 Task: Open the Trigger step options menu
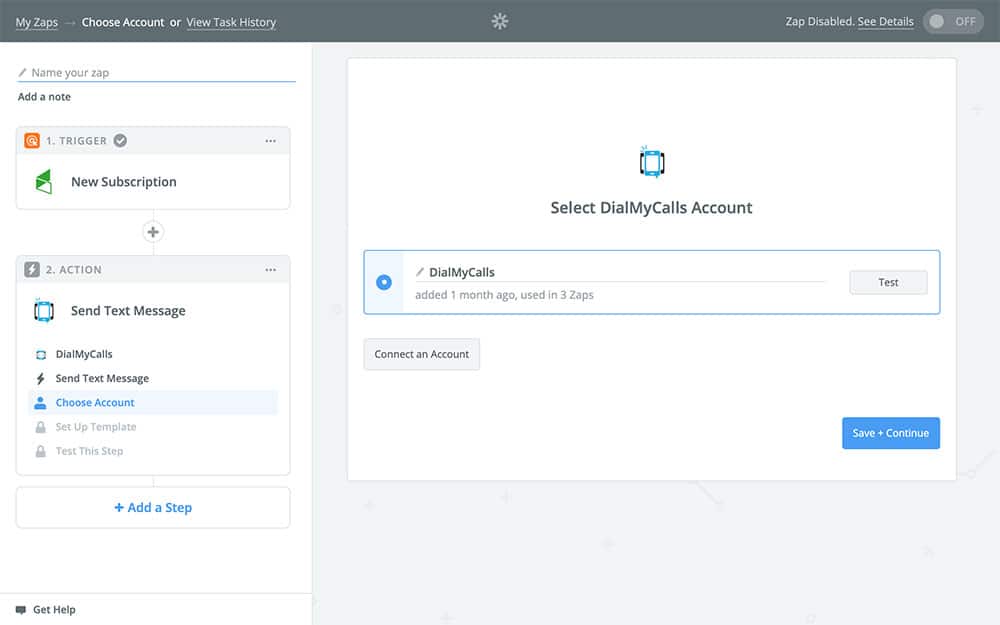270,141
